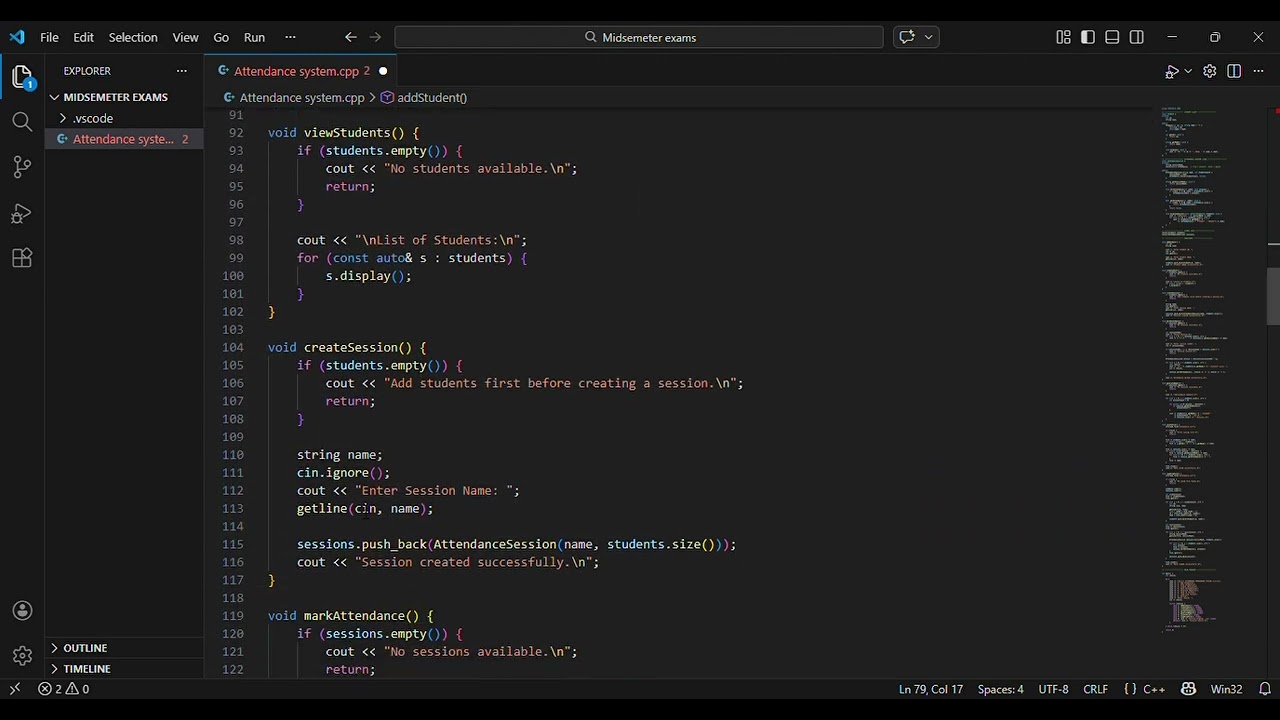Open the Customize Layout icon
Screen dimensions: 1280x720
[1062, 37]
